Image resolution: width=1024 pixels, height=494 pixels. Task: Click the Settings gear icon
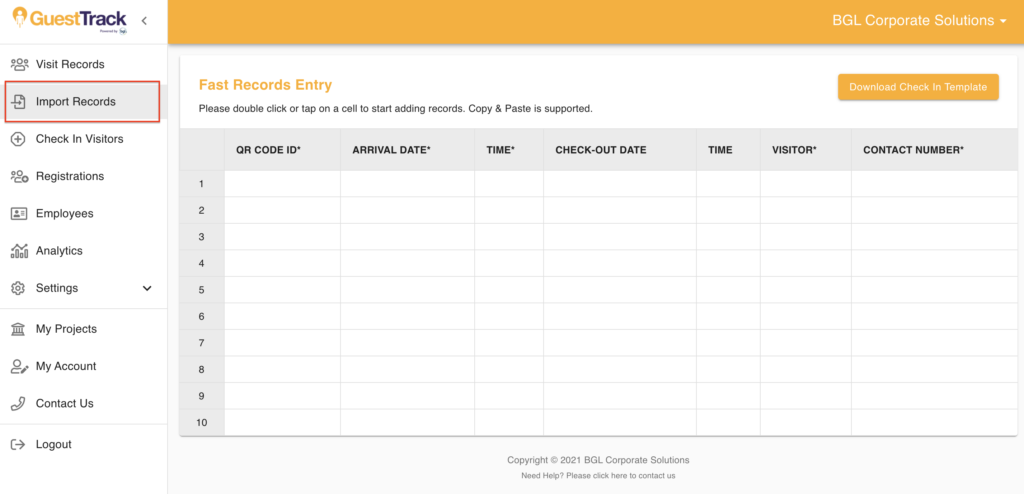[x=19, y=288]
